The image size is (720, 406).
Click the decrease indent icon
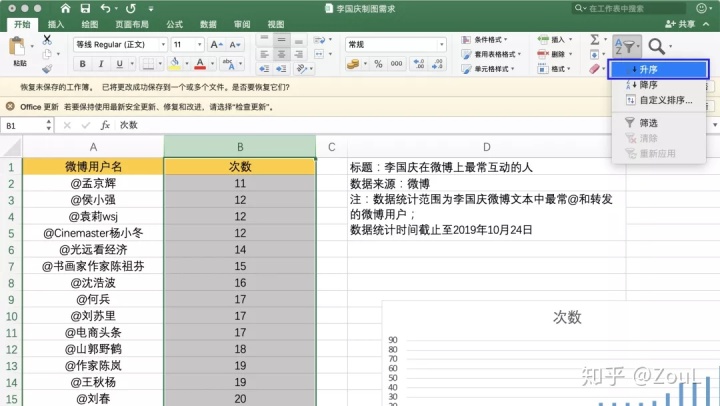click(x=264, y=69)
